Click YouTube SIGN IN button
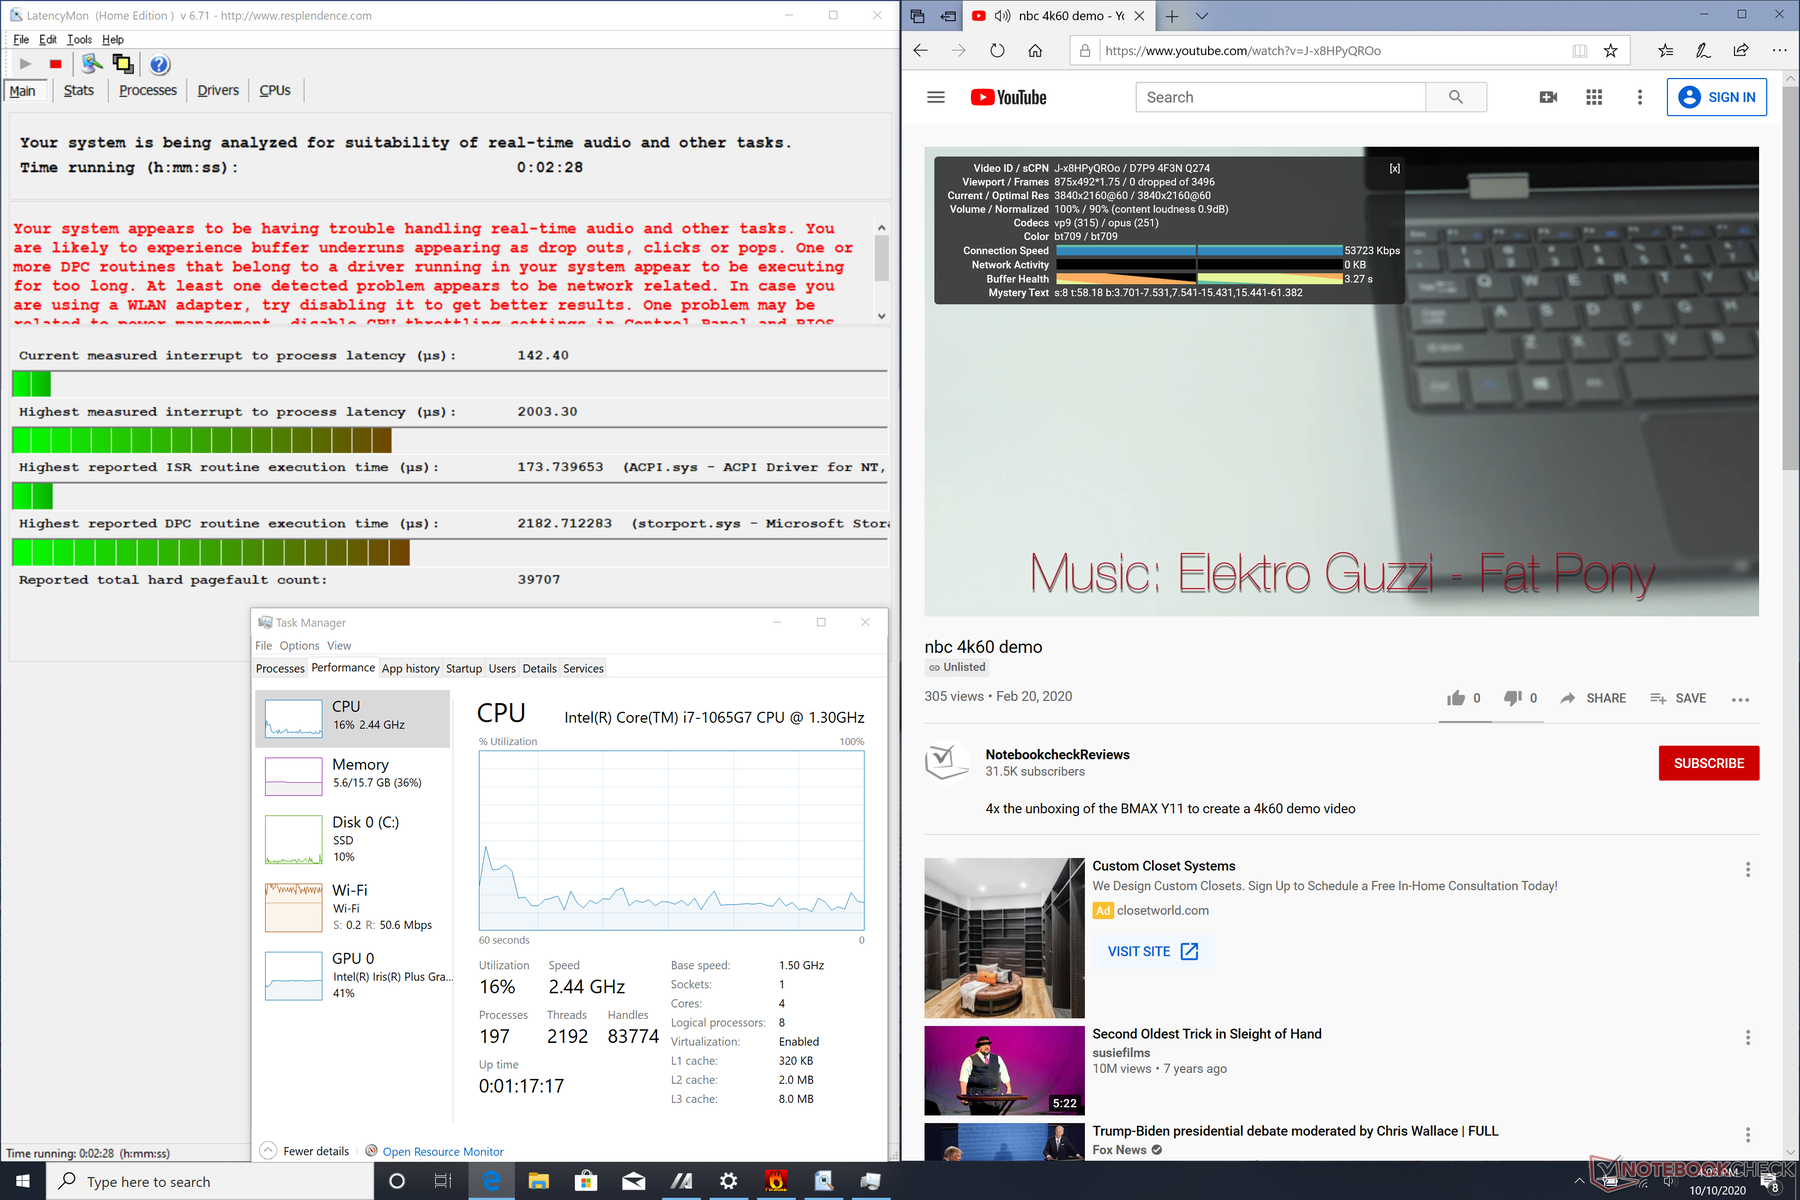 1717,97
